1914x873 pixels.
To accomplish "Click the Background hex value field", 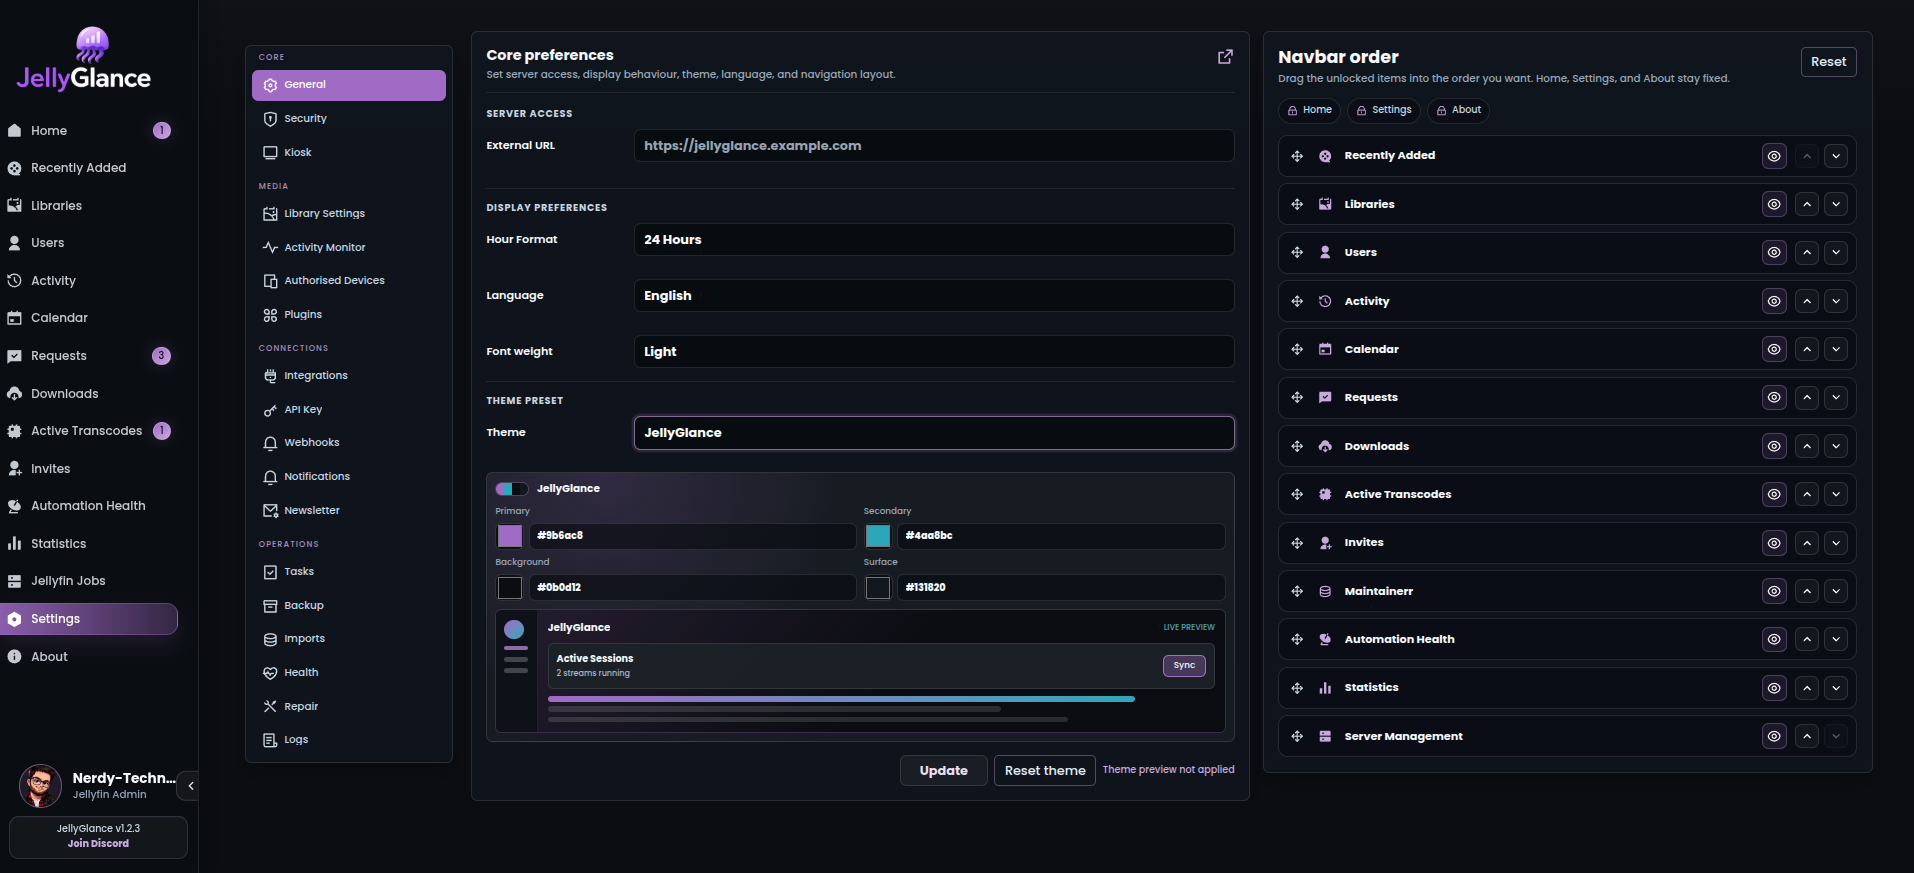I will [692, 588].
